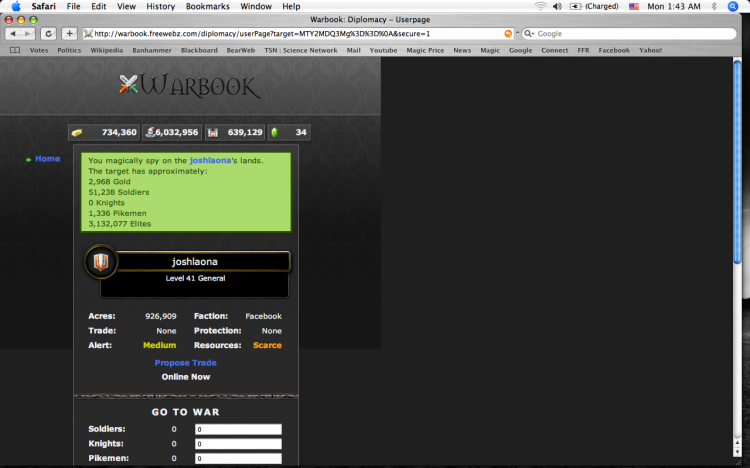This screenshot has height=468, width=750.
Task: Click the orange RSS feed icon
Action: click(508, 33)
